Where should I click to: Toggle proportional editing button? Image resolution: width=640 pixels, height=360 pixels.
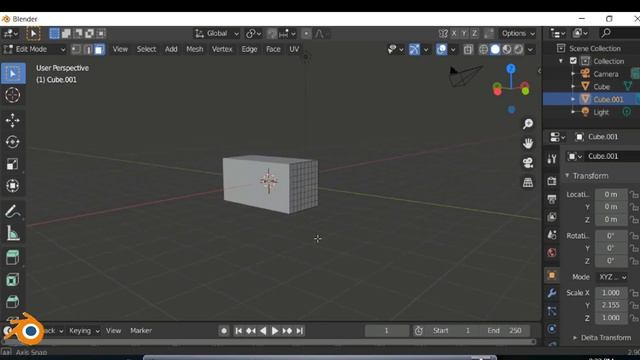coord(306,33)
